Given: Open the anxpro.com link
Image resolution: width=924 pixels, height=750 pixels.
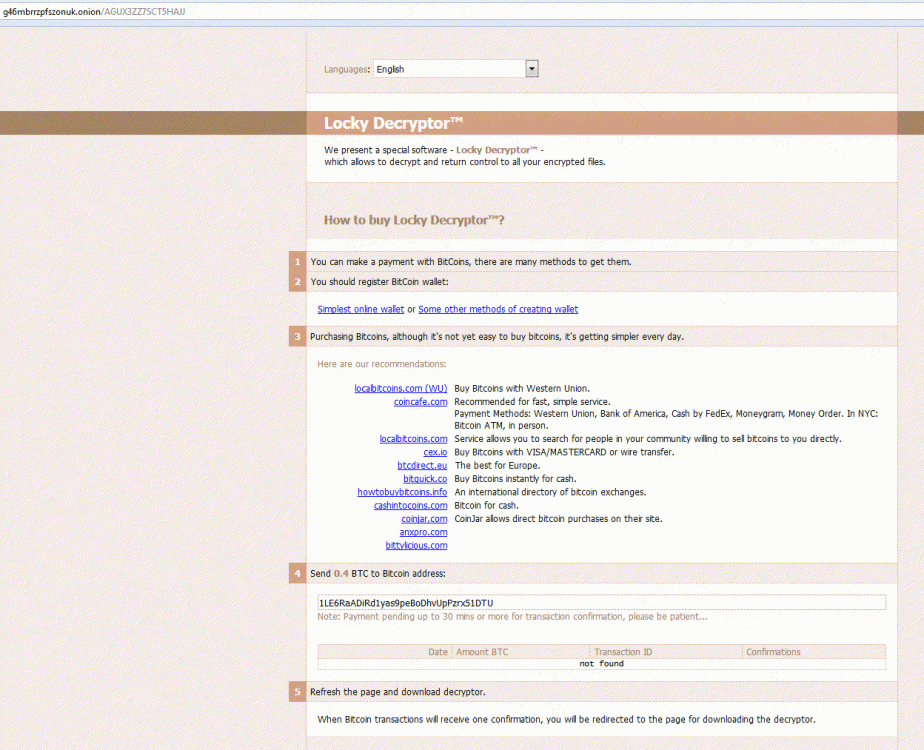Looking at the screenshot, I should pos(423,532).
